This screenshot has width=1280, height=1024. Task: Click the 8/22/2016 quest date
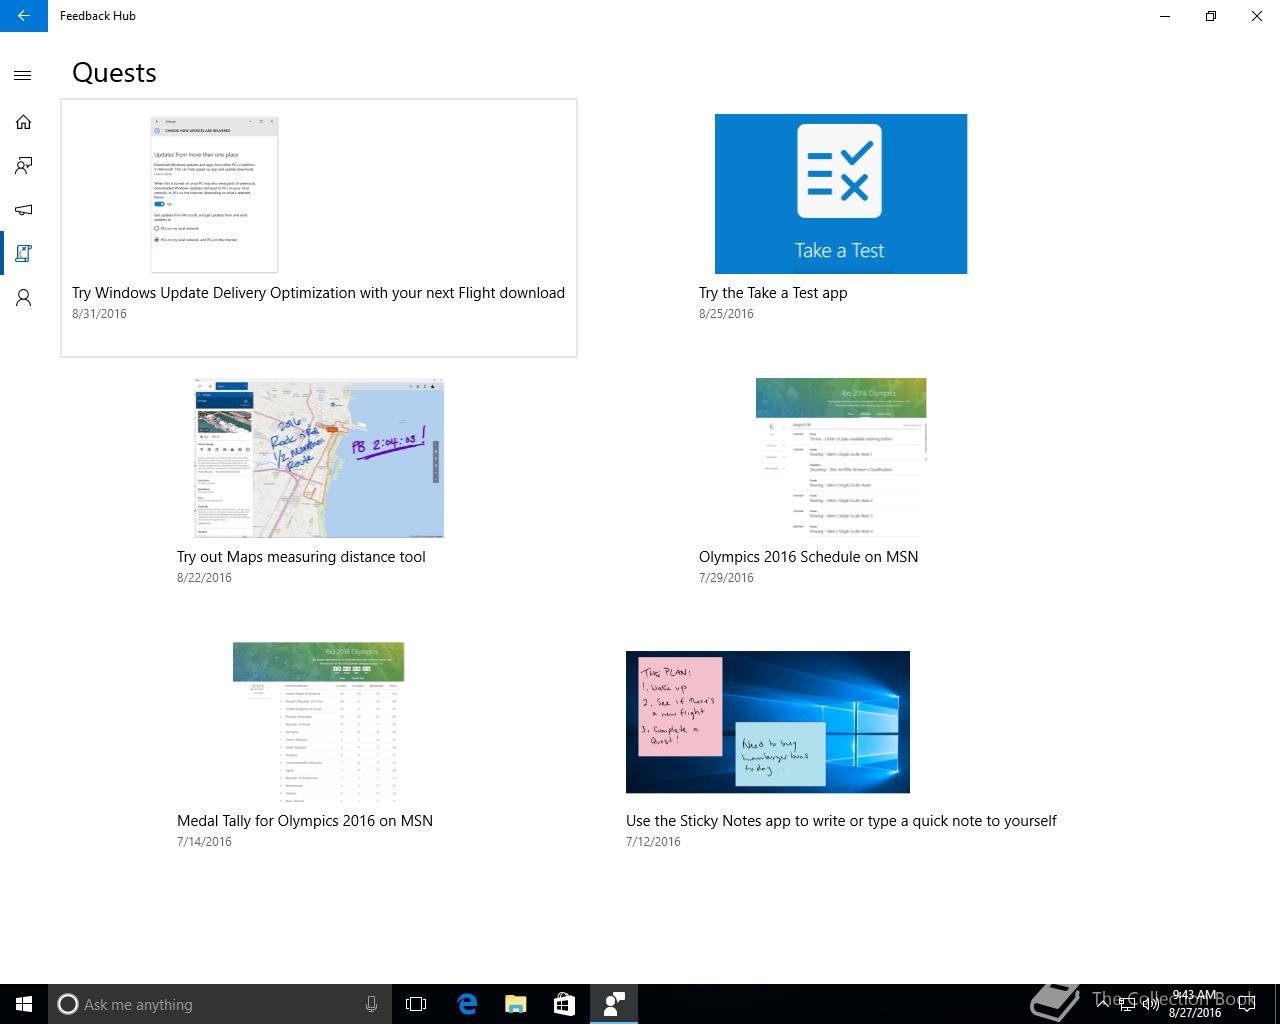pos(204,578)
